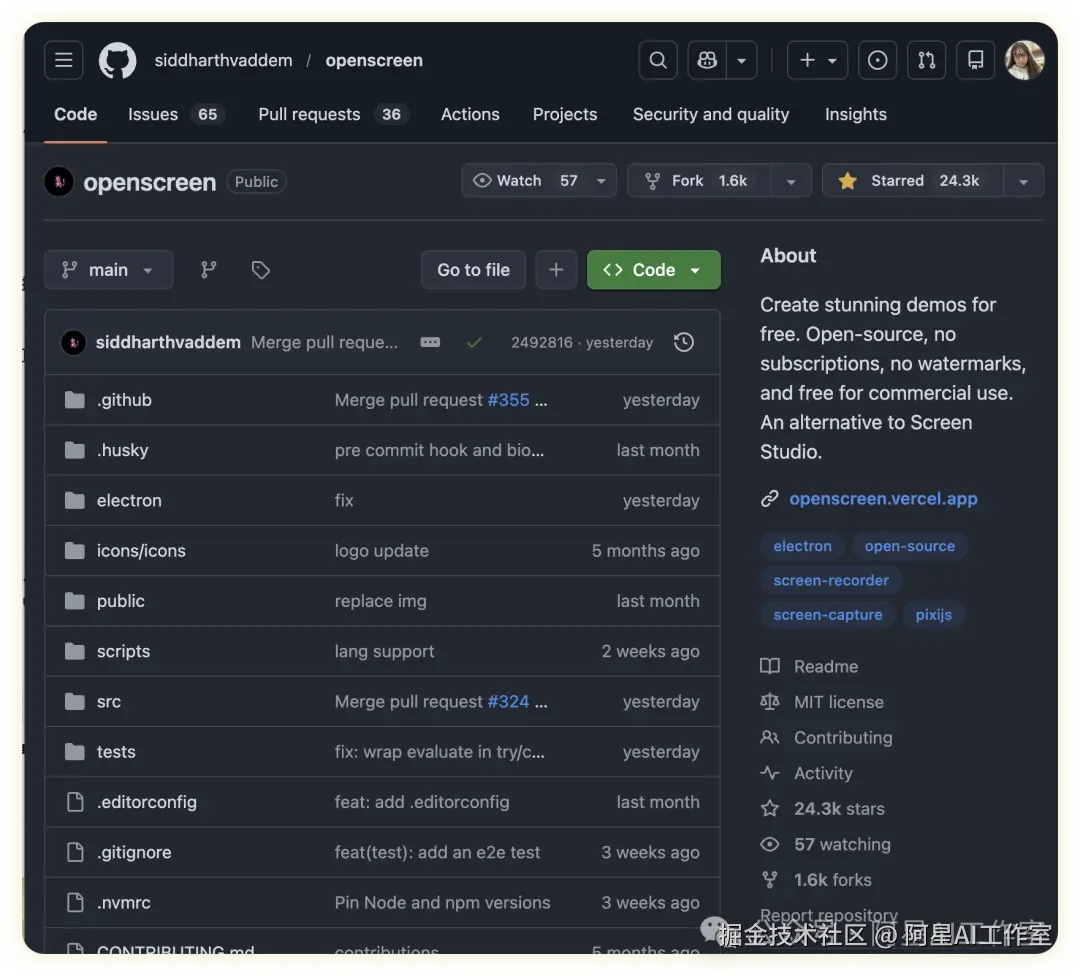Open the main branch selector
1080x976 pixels.
(x=108, y=270)
